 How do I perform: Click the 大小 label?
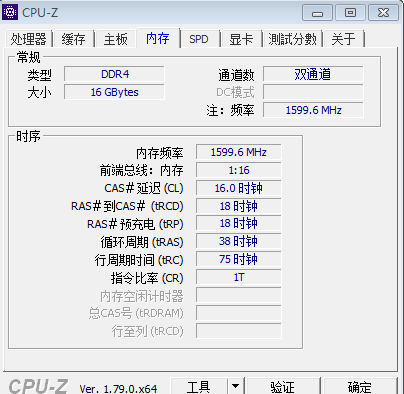[39, 92]
